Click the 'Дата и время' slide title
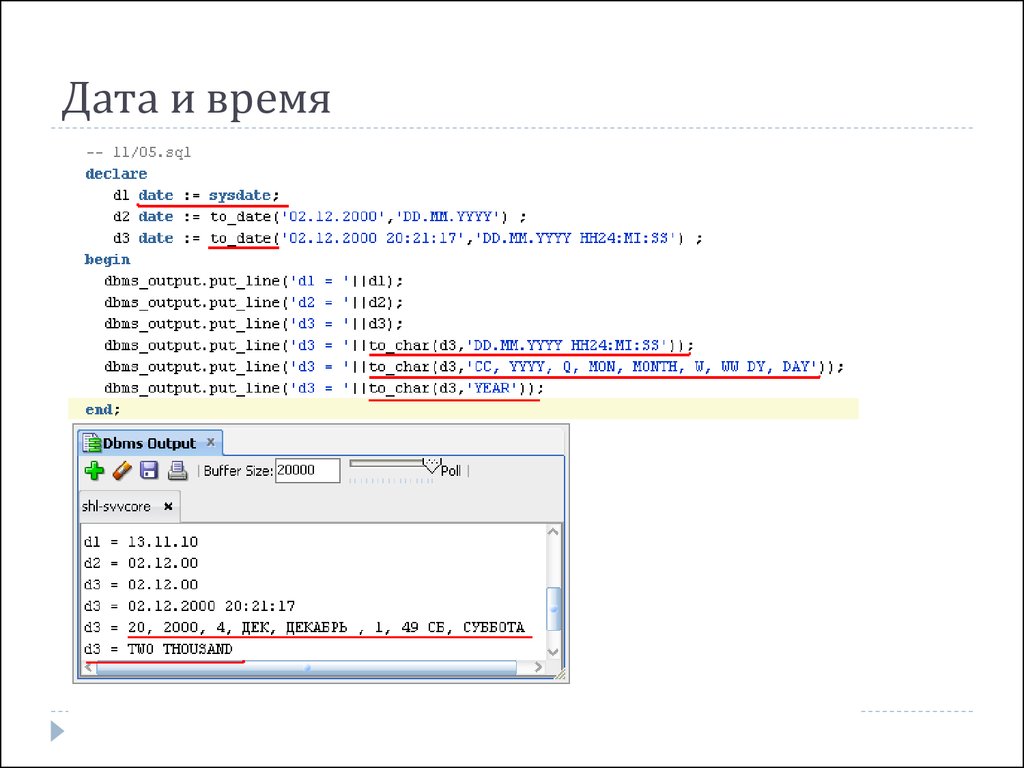Image resolution: width=1024 pixels, height=768 pixels. click(x=196, y=99)
